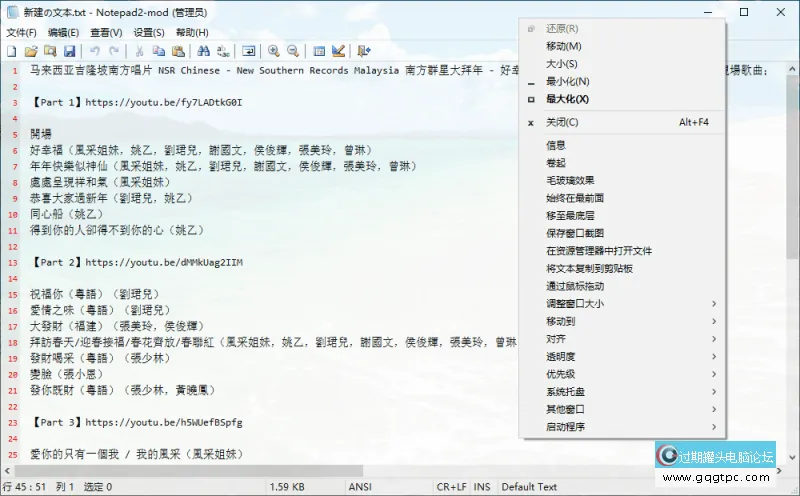This screenshot has width=800, height=496.
Task: Click the h5WUefBSpfg YouTube URL on line 23
Action: click(x=164, y=423)
